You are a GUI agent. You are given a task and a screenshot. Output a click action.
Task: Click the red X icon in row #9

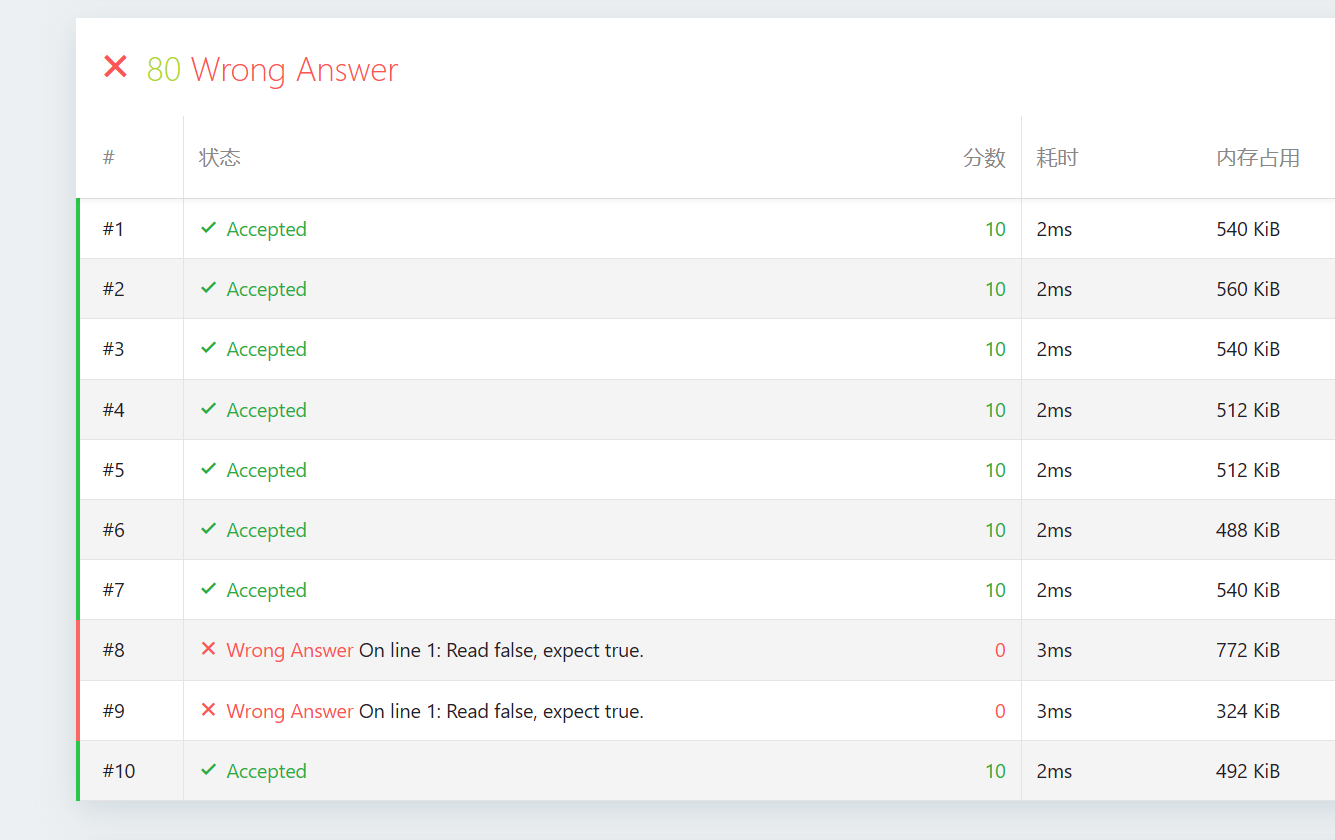[x=208, y=710]
